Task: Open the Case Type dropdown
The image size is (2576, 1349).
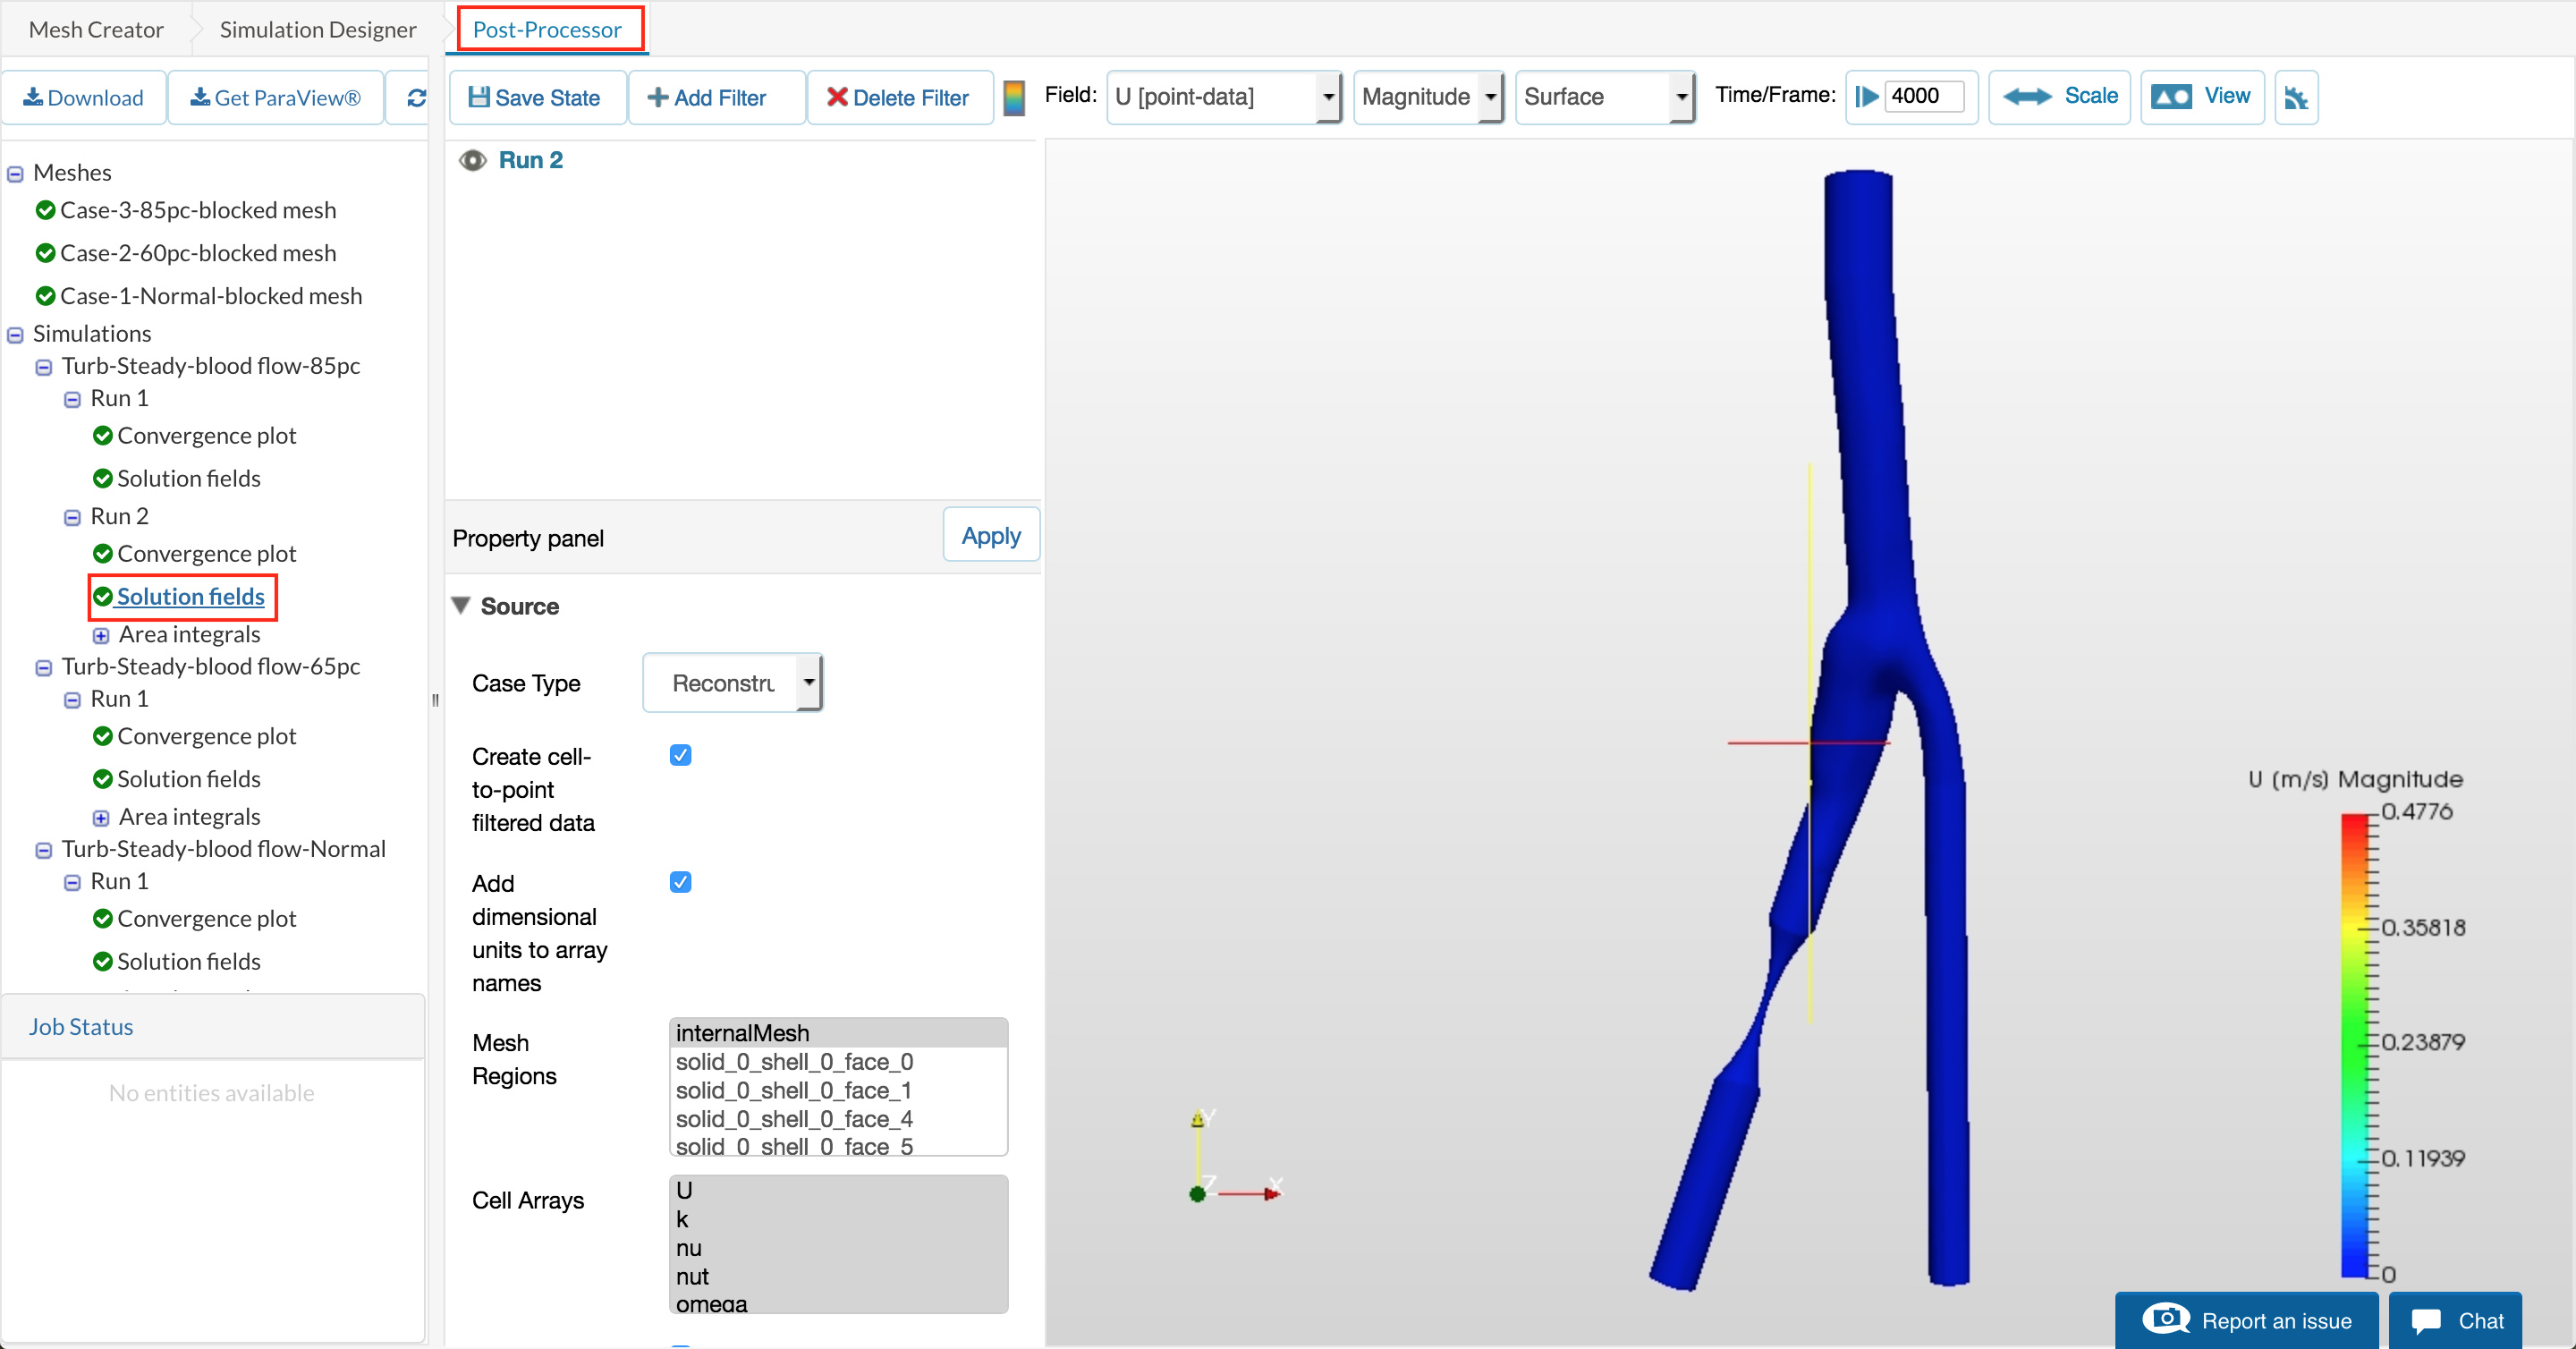Action: pyautogui.click(x=732, y=683)
